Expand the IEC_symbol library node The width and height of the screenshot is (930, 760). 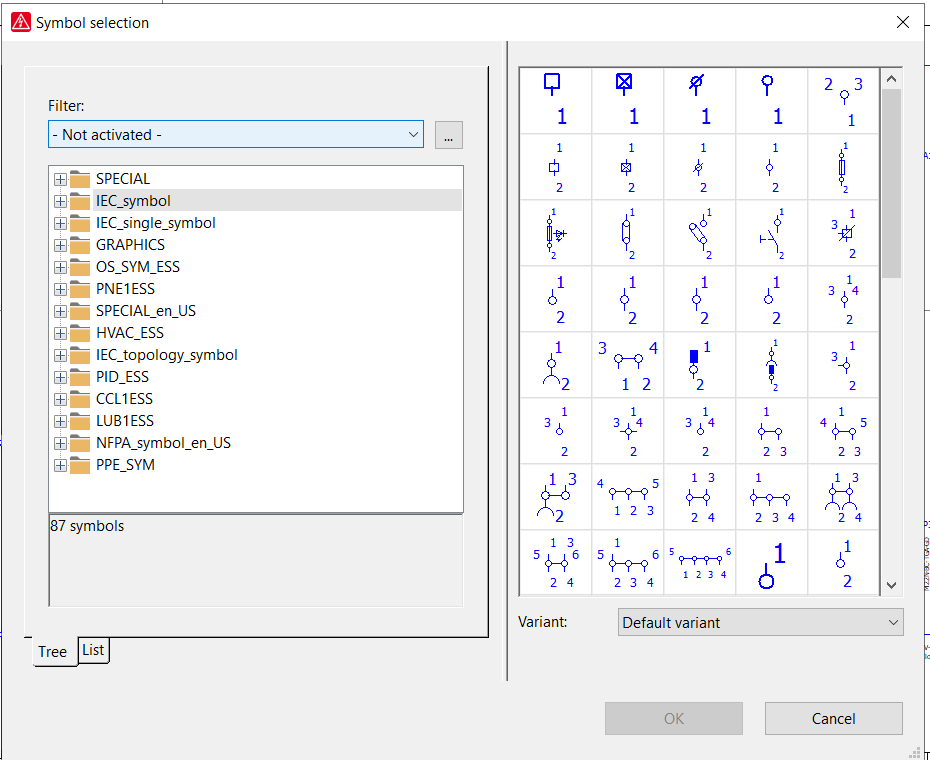(60, 201)
